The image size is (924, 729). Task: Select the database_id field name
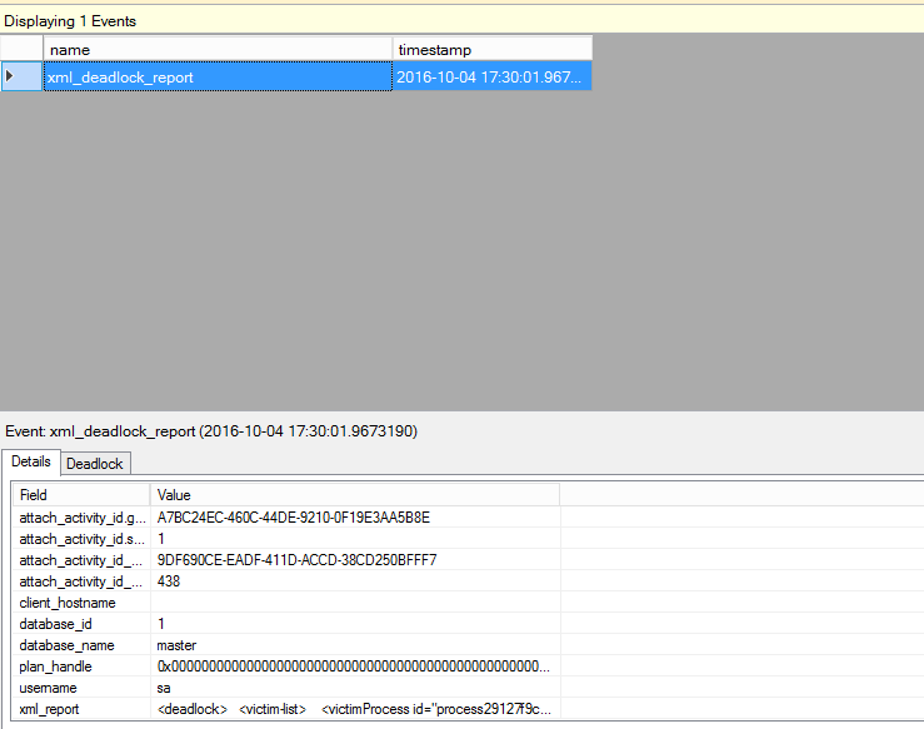tap(59, 624)
